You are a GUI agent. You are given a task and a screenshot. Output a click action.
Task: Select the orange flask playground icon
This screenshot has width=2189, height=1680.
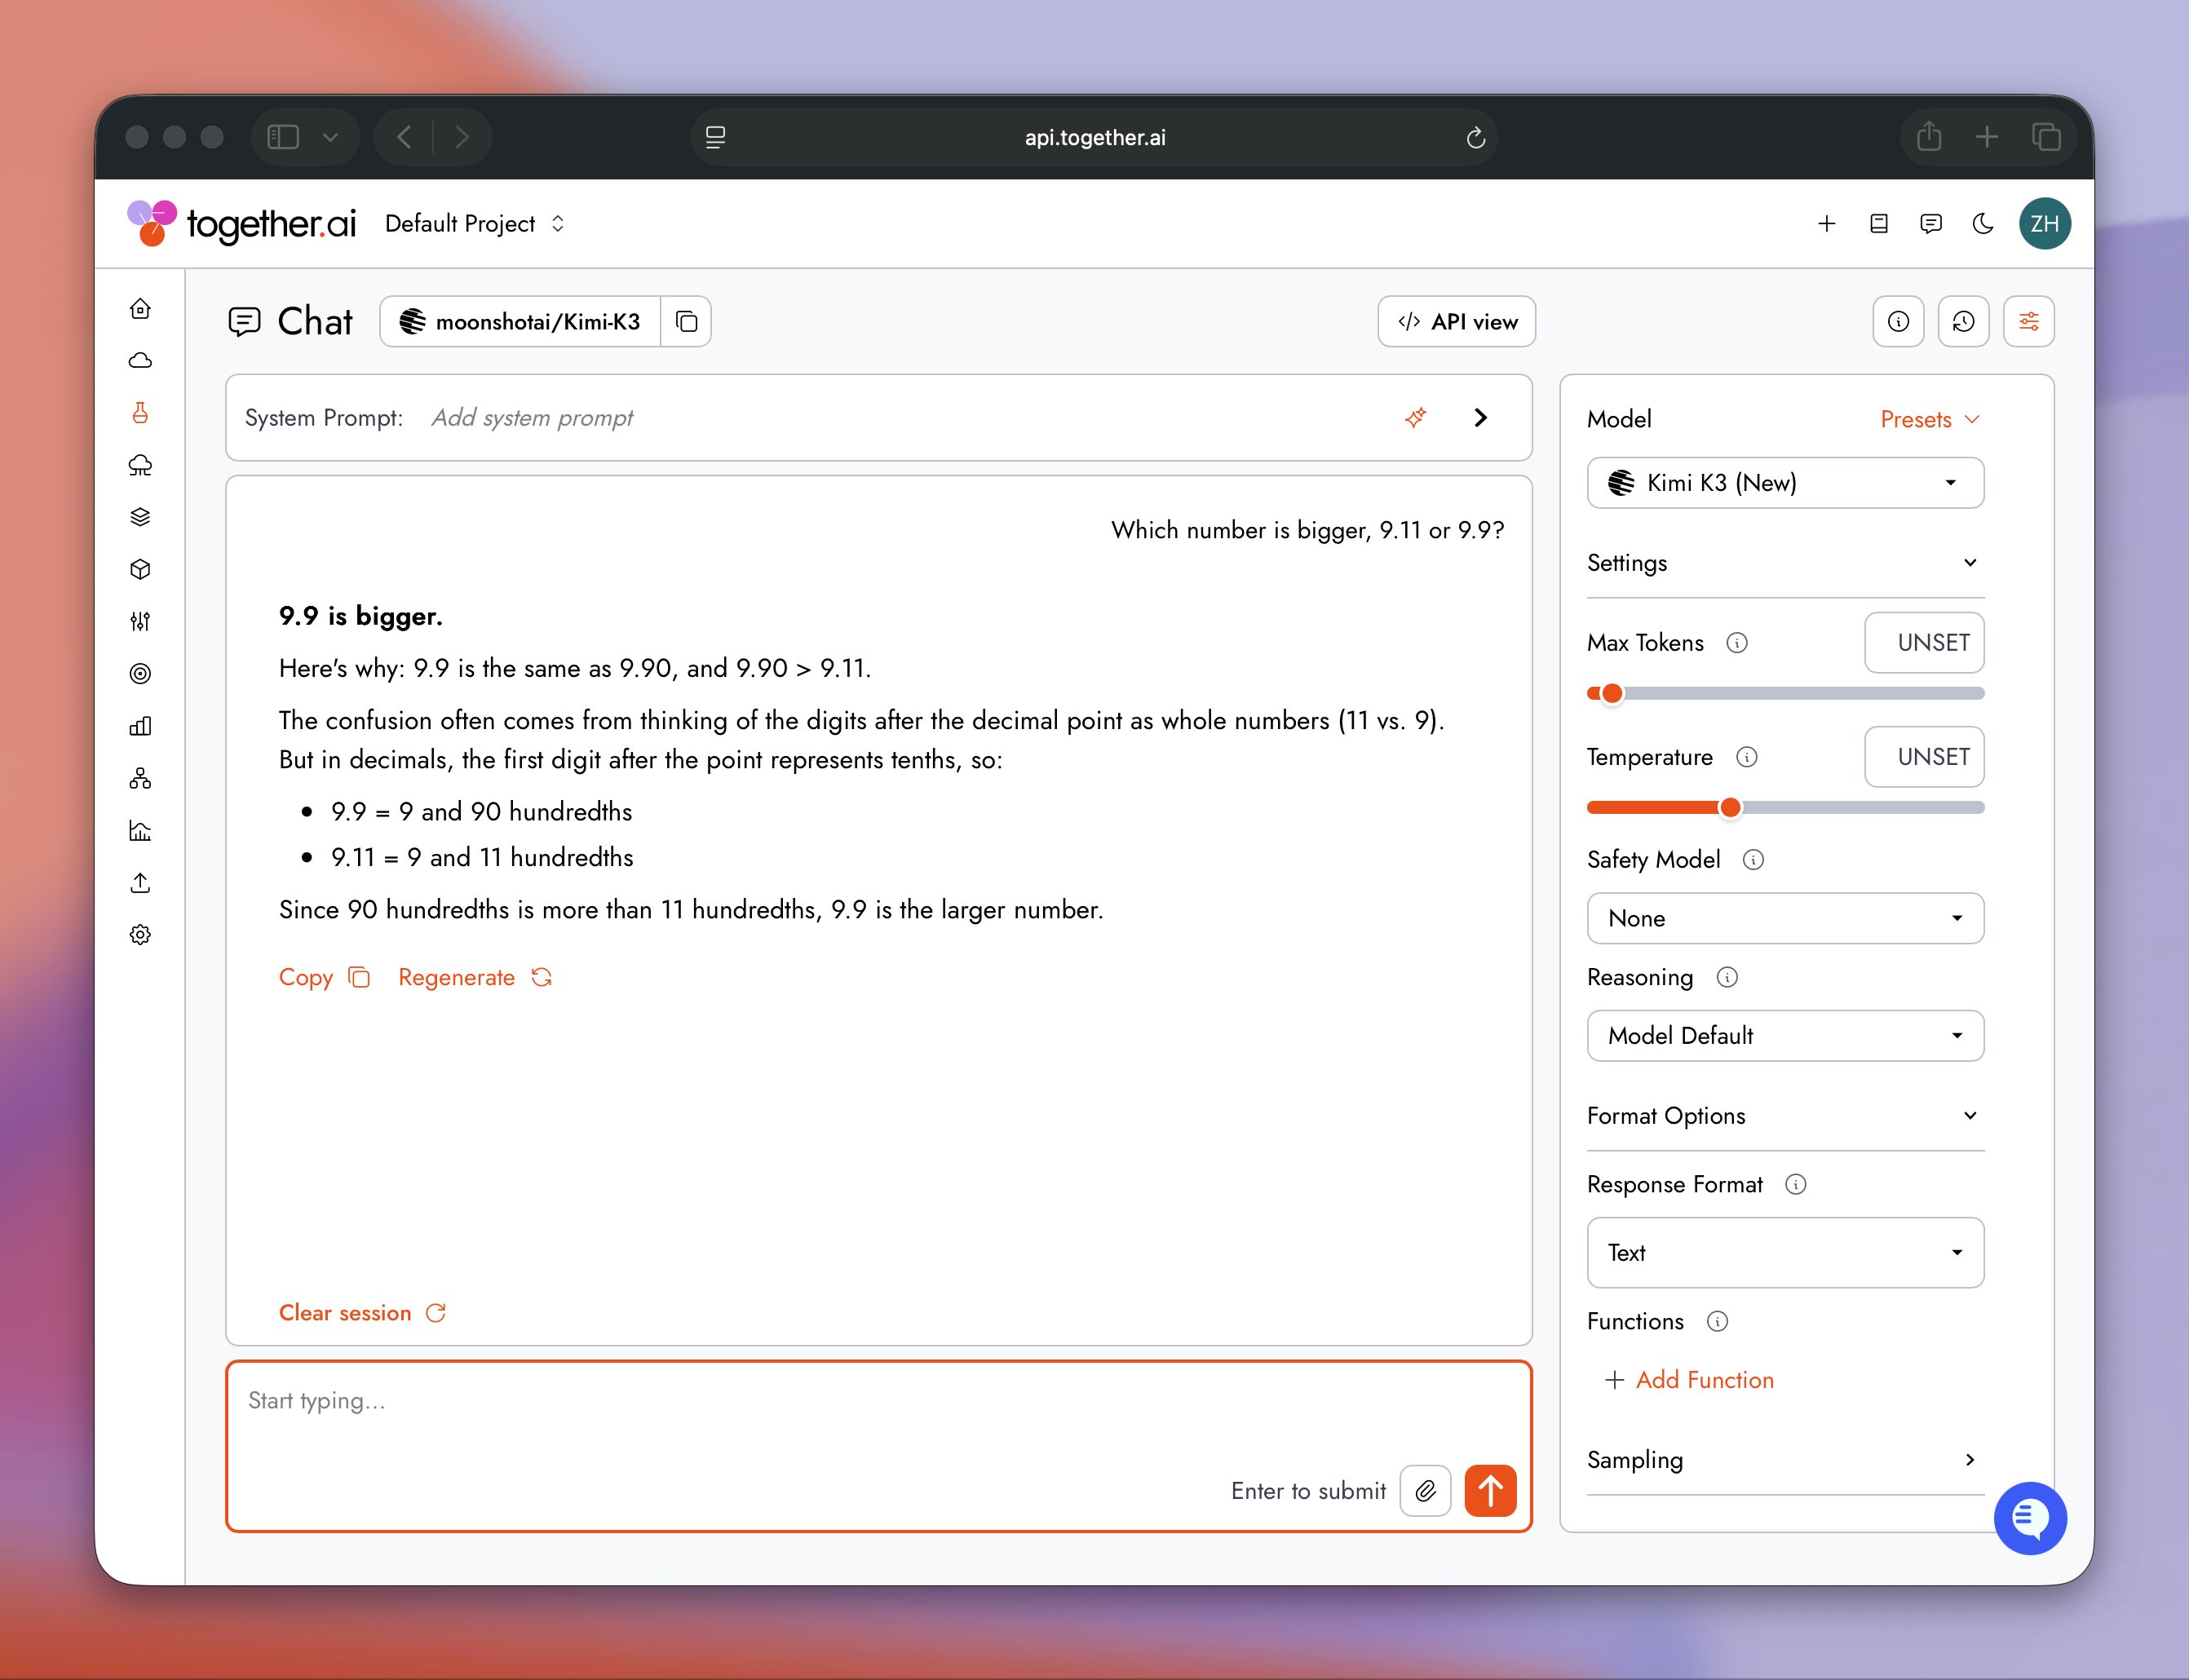pos(140,413)
